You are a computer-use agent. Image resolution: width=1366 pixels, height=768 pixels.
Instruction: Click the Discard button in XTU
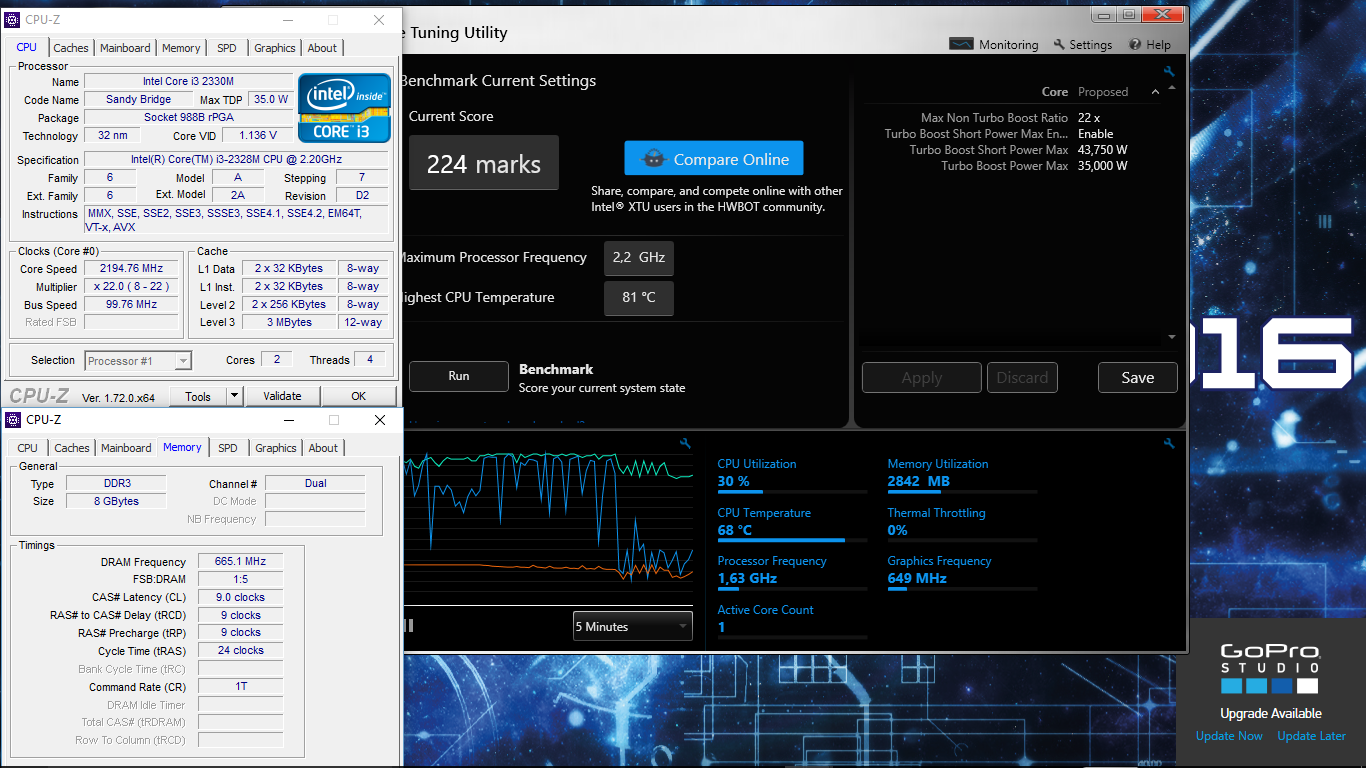pyautogui.click(x=1022, y=378)
